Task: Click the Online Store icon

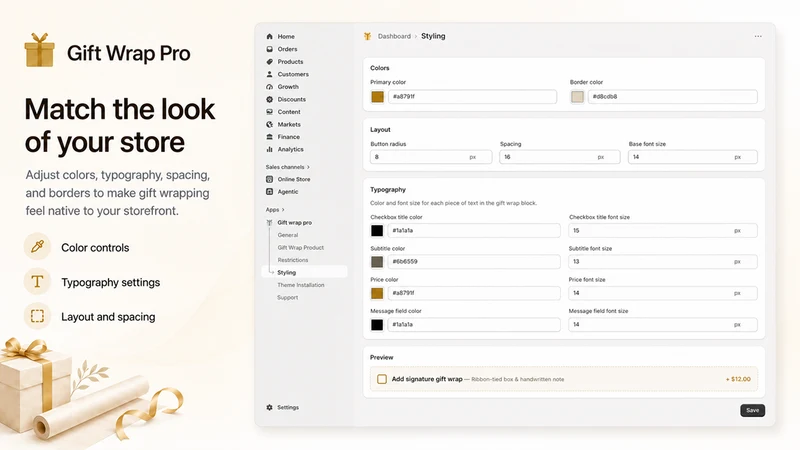Action: (269, 179)
